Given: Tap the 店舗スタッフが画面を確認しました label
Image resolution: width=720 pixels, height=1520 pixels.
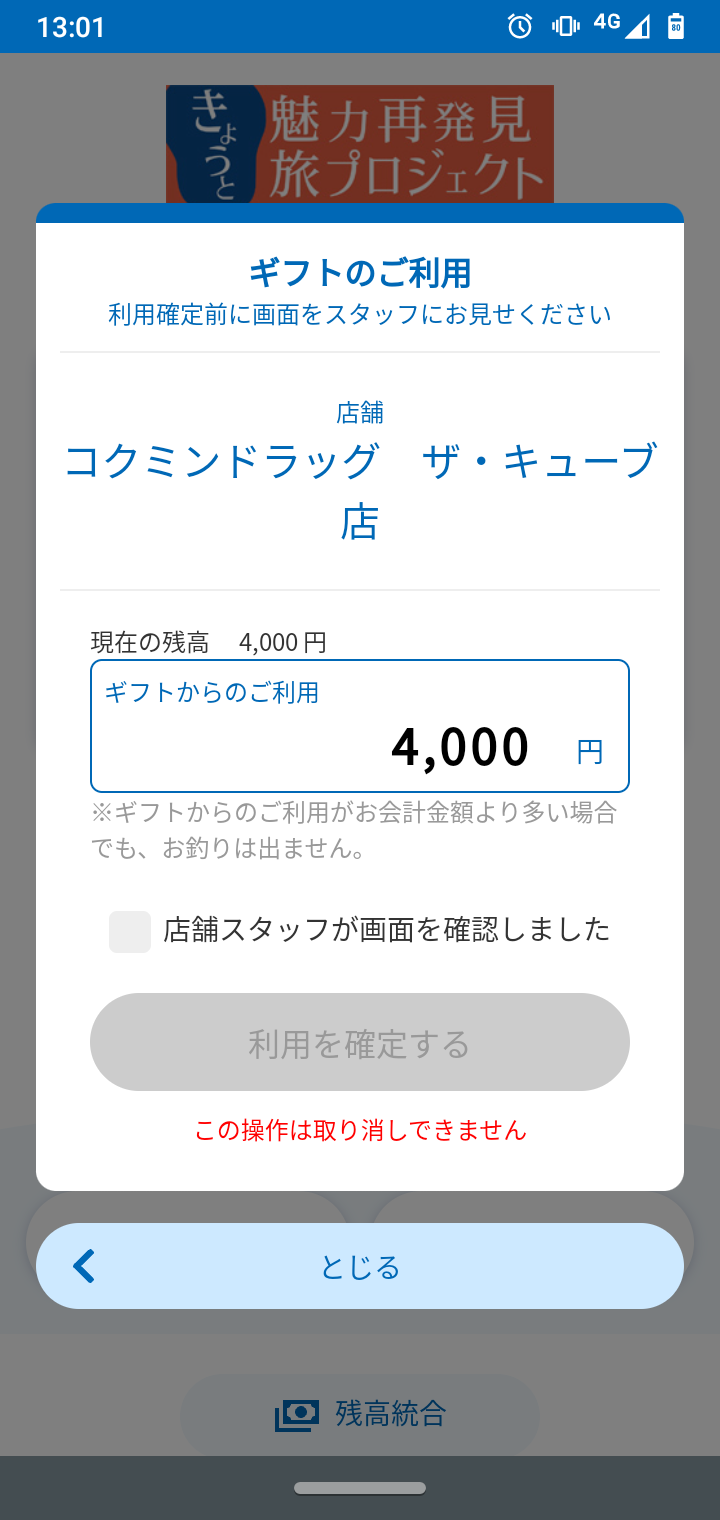Looking at the screenshot, I should (x=386, y=930).
